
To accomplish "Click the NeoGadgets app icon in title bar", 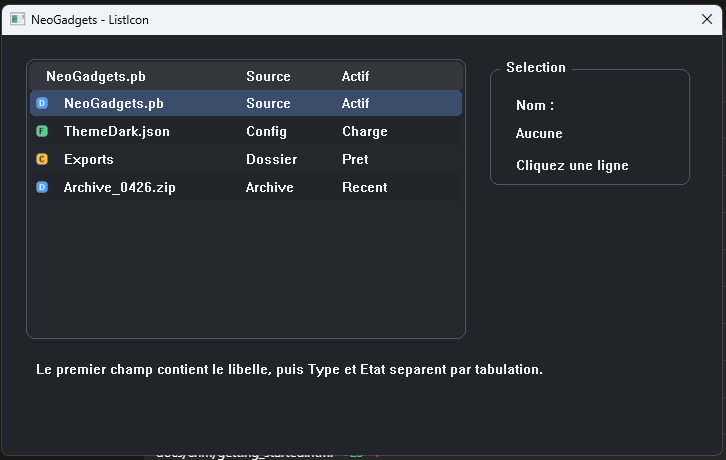I will coord(17,18).
